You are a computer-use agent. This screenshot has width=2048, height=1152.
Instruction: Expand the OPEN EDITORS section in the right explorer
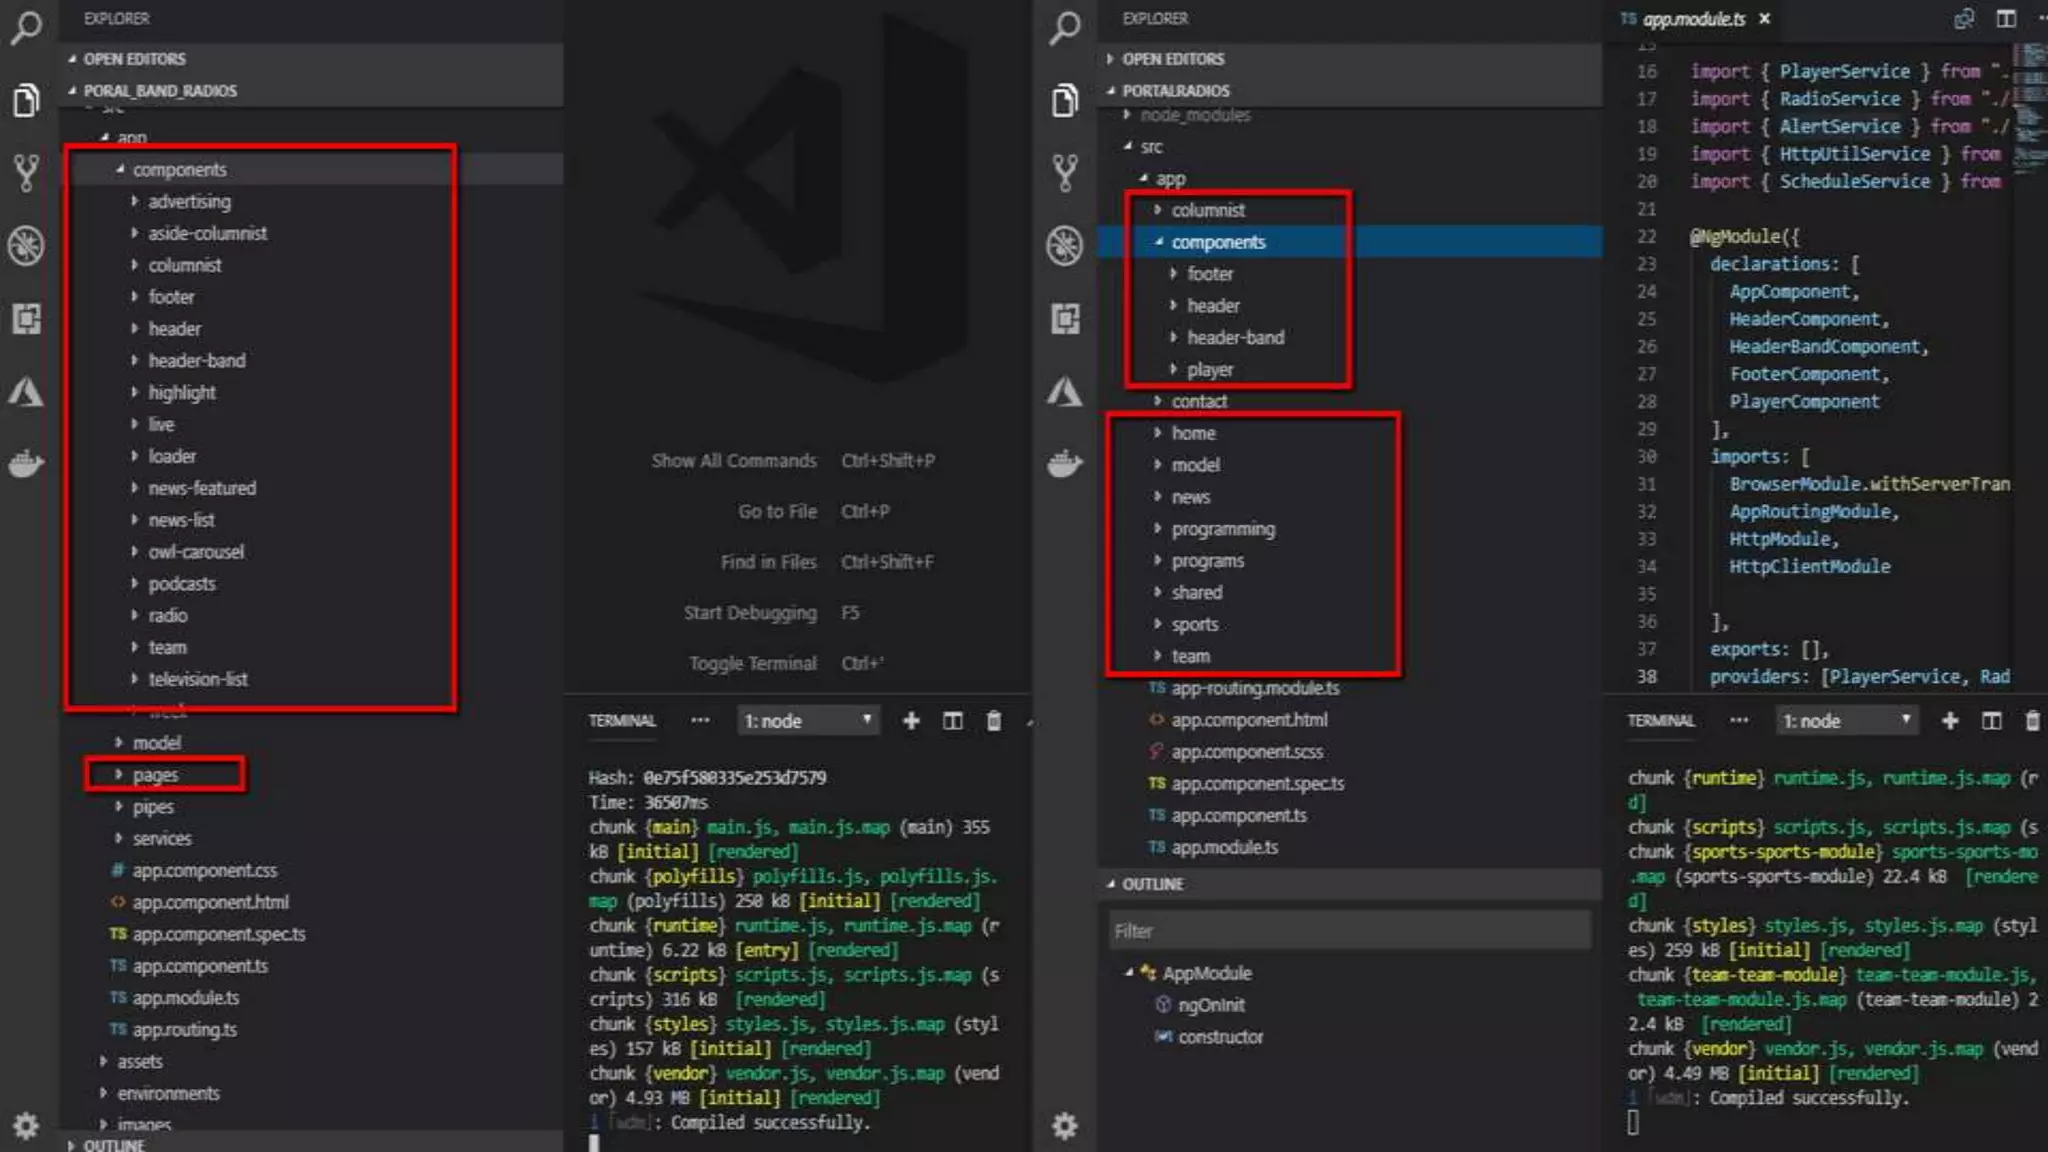click(1172, 59)
